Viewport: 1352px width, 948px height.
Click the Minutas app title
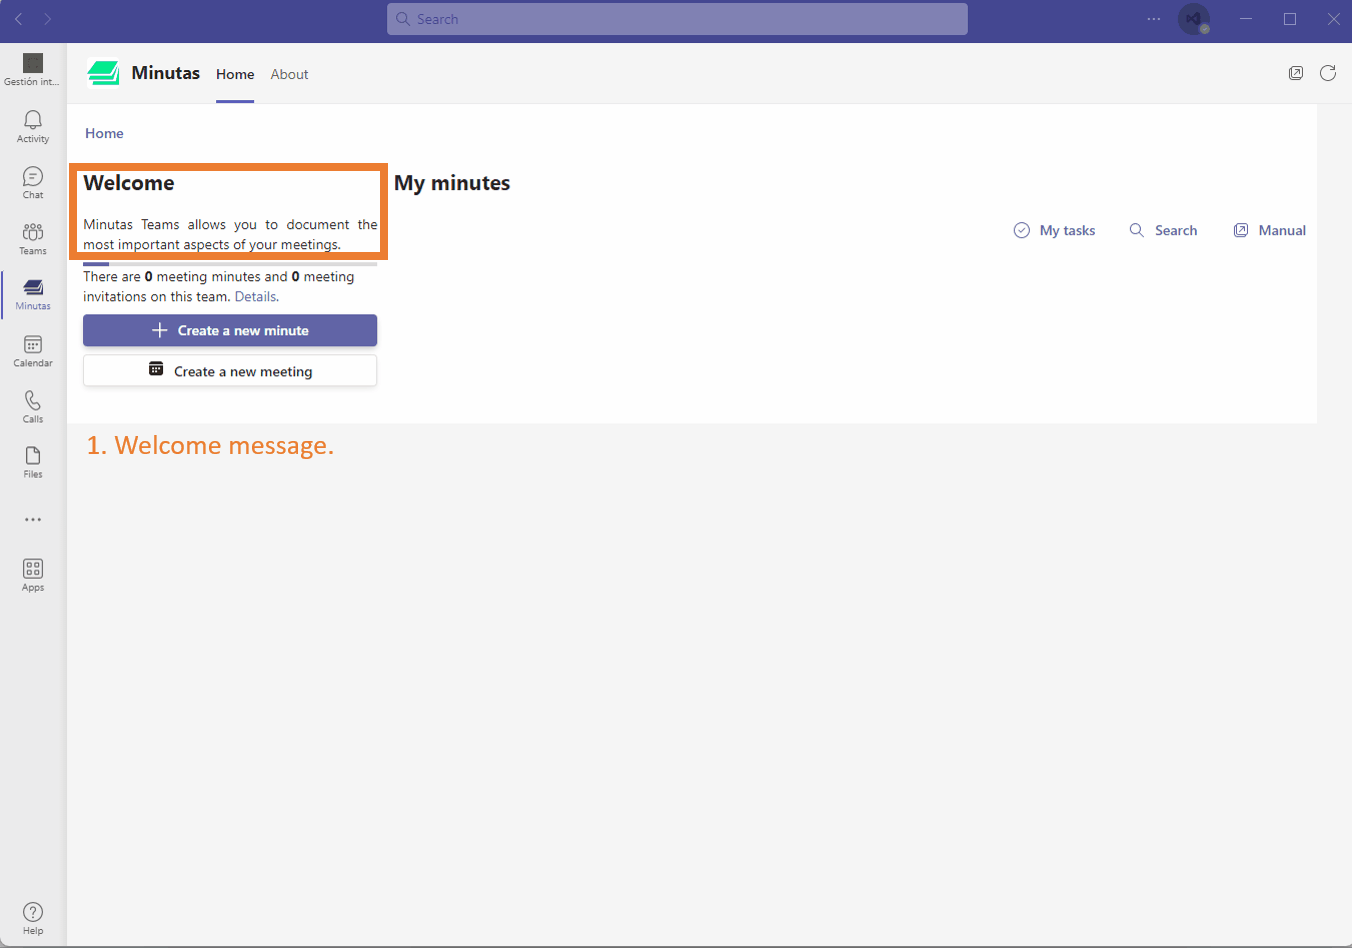pyautogui.click(x=165, y=73)
